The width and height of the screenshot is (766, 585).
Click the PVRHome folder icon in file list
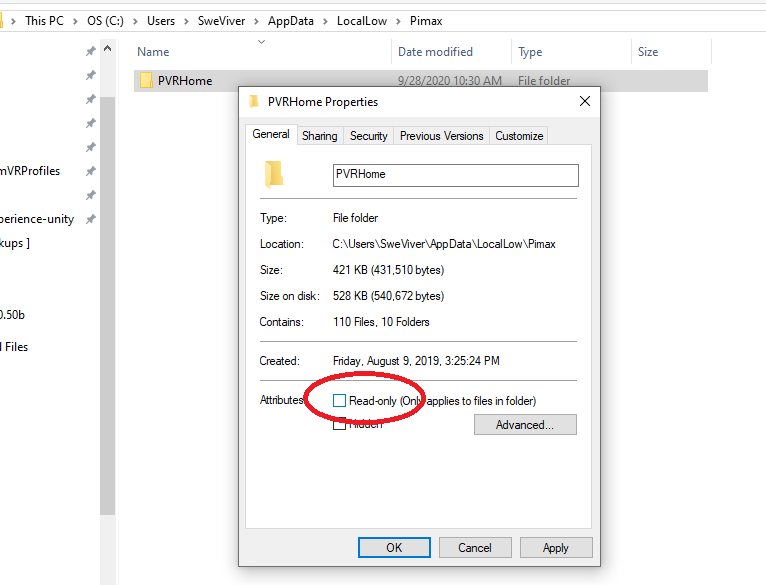(x=145, y=81)
